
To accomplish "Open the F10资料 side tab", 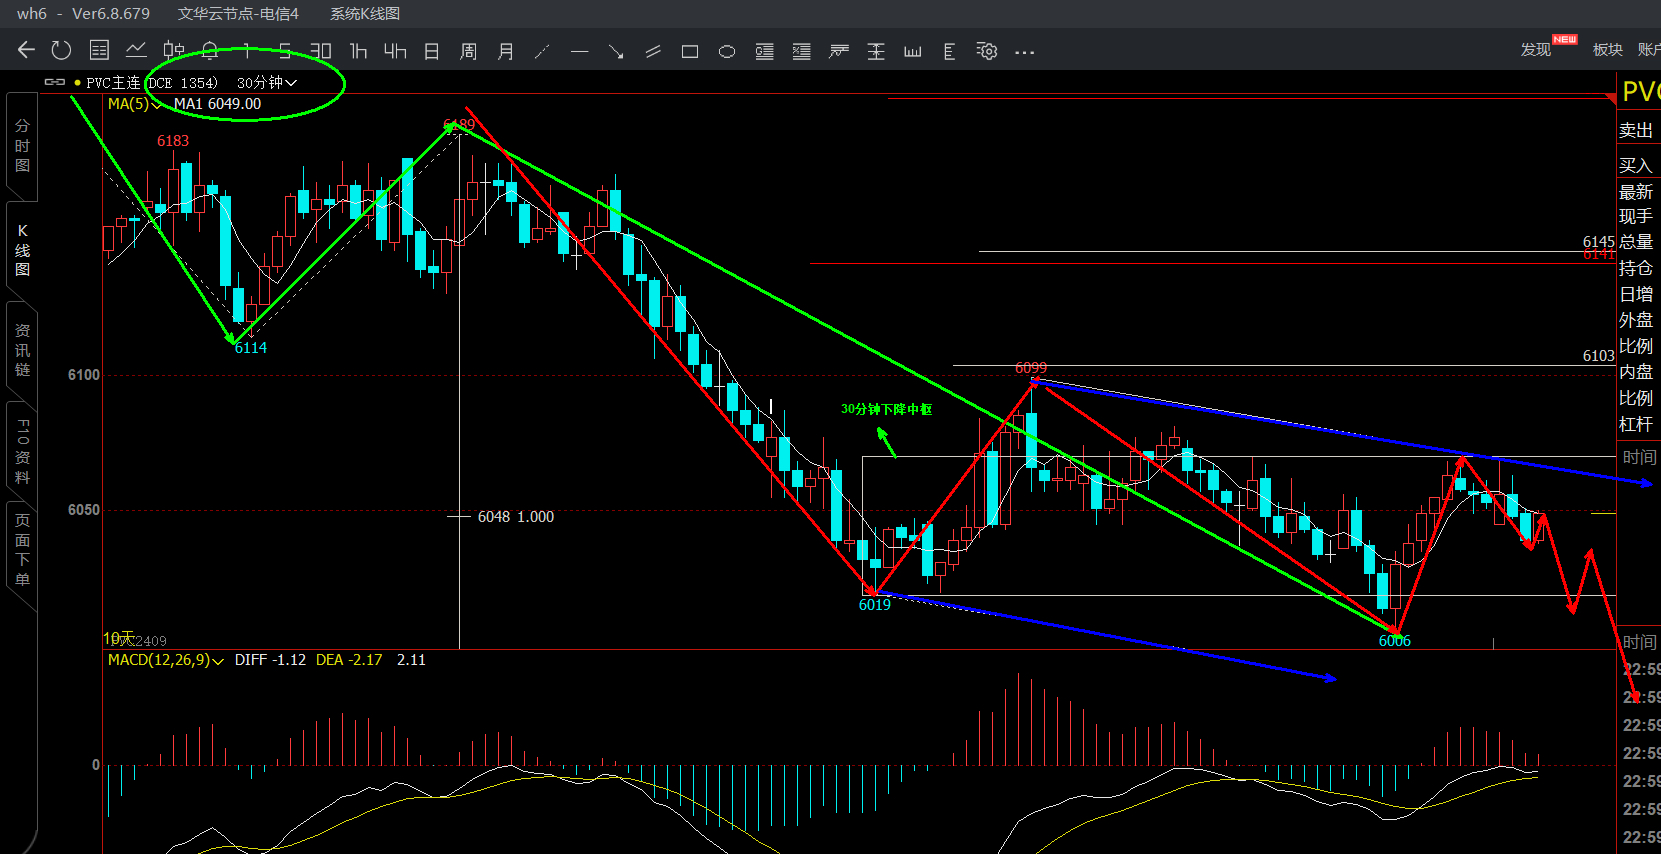I will (22, 452).
